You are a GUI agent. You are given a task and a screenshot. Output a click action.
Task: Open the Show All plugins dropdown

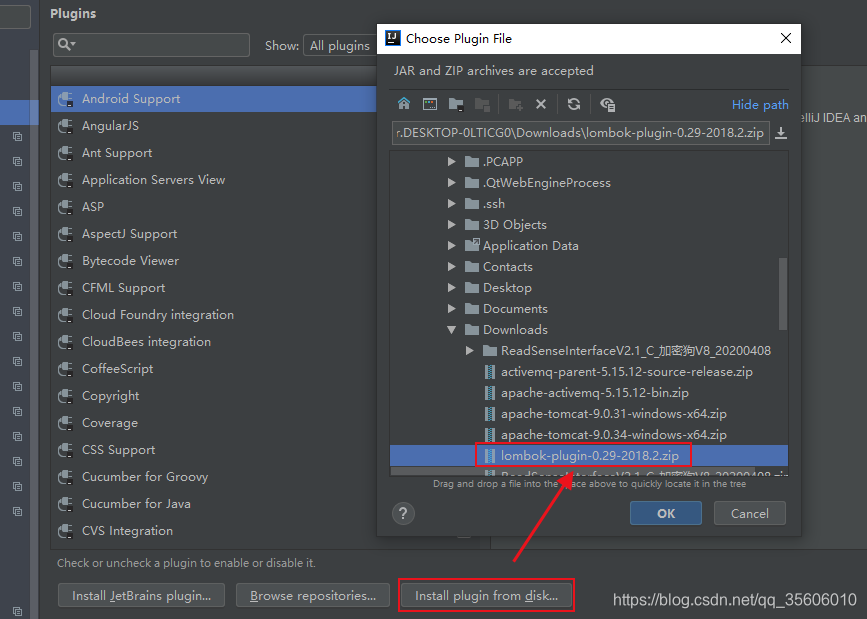click(x=340, y=45)
